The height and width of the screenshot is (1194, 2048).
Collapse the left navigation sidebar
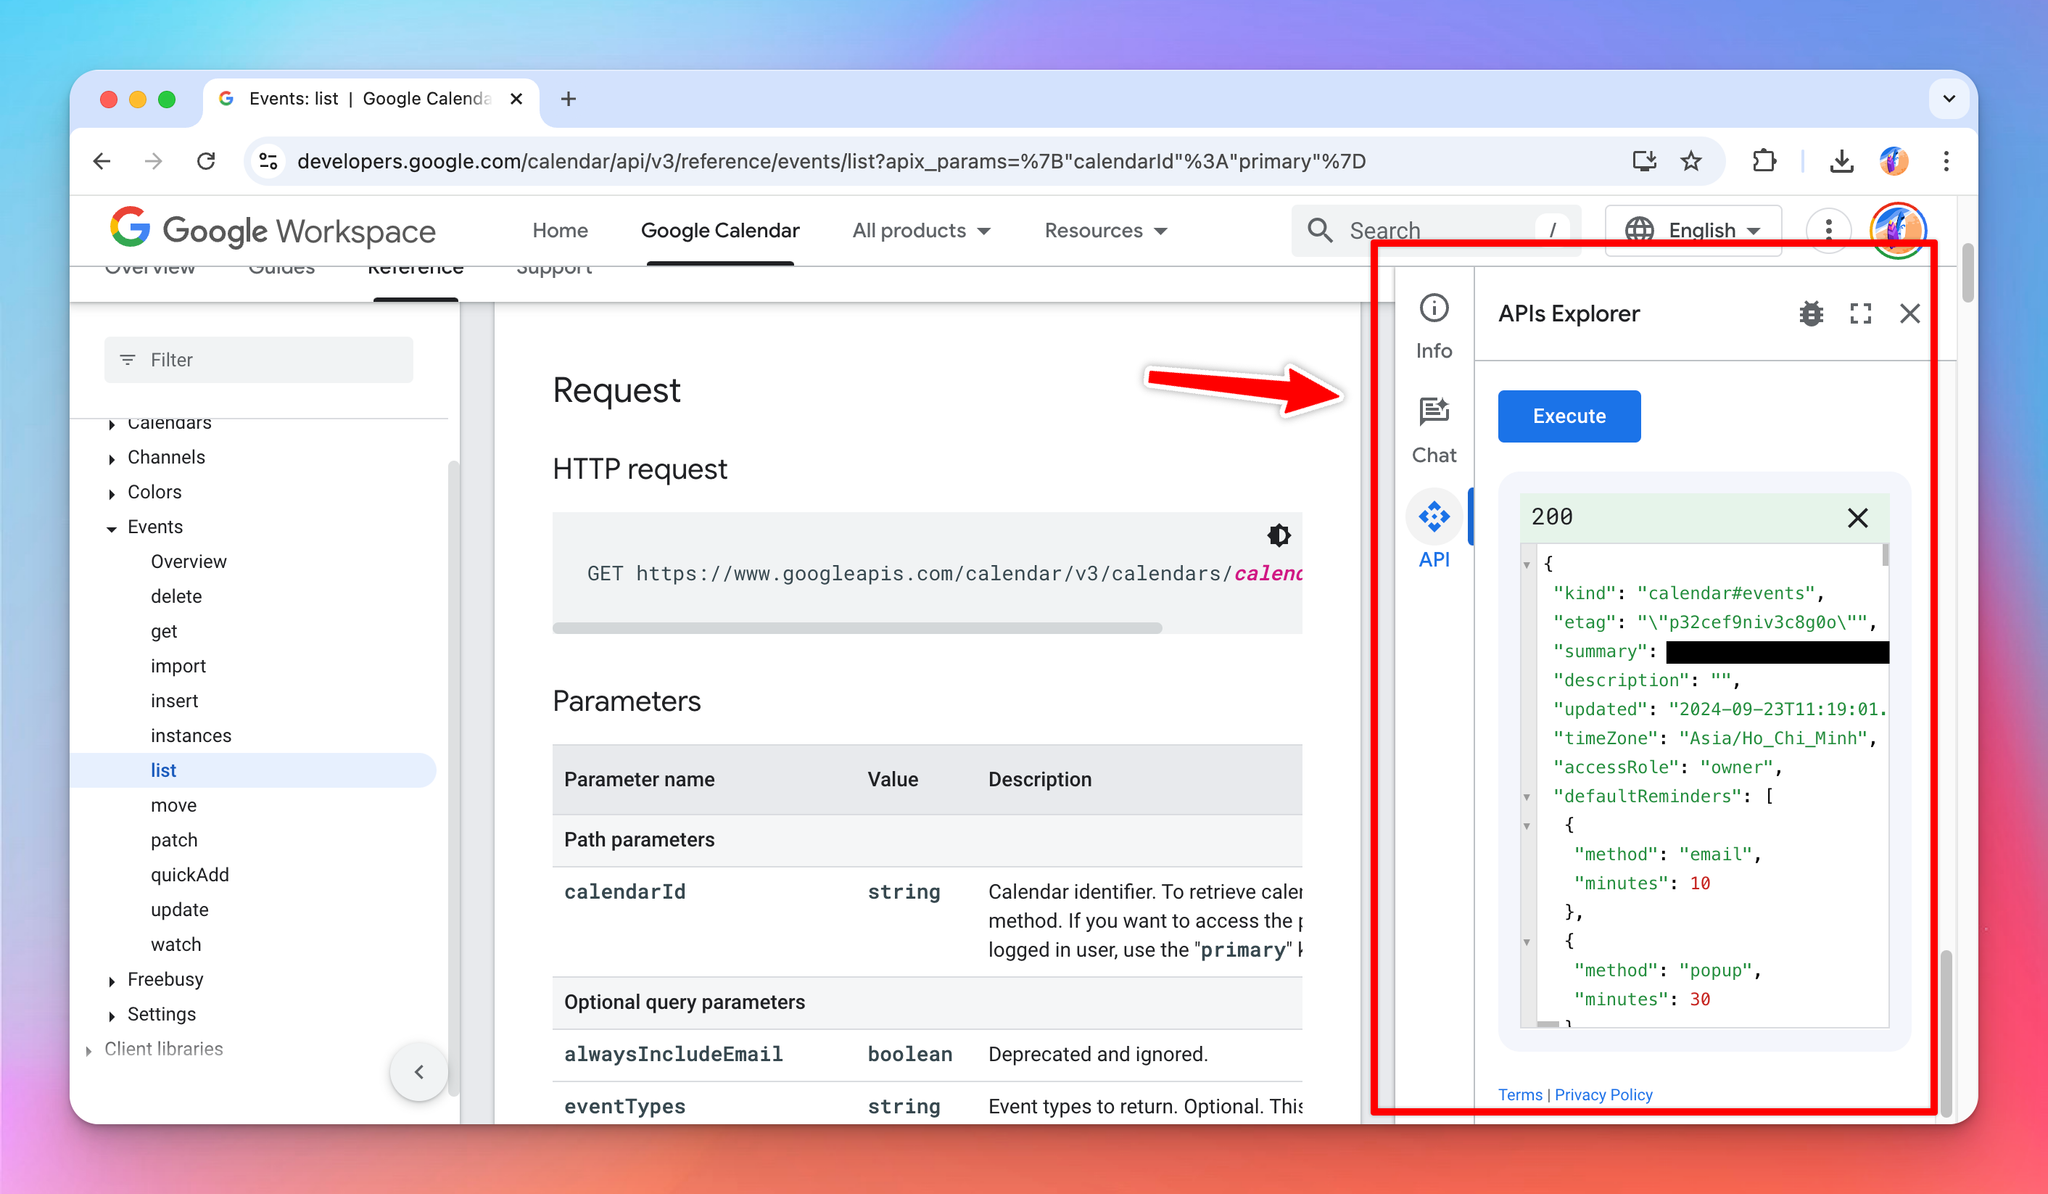pyautogui.click(x=419, y=1072)
